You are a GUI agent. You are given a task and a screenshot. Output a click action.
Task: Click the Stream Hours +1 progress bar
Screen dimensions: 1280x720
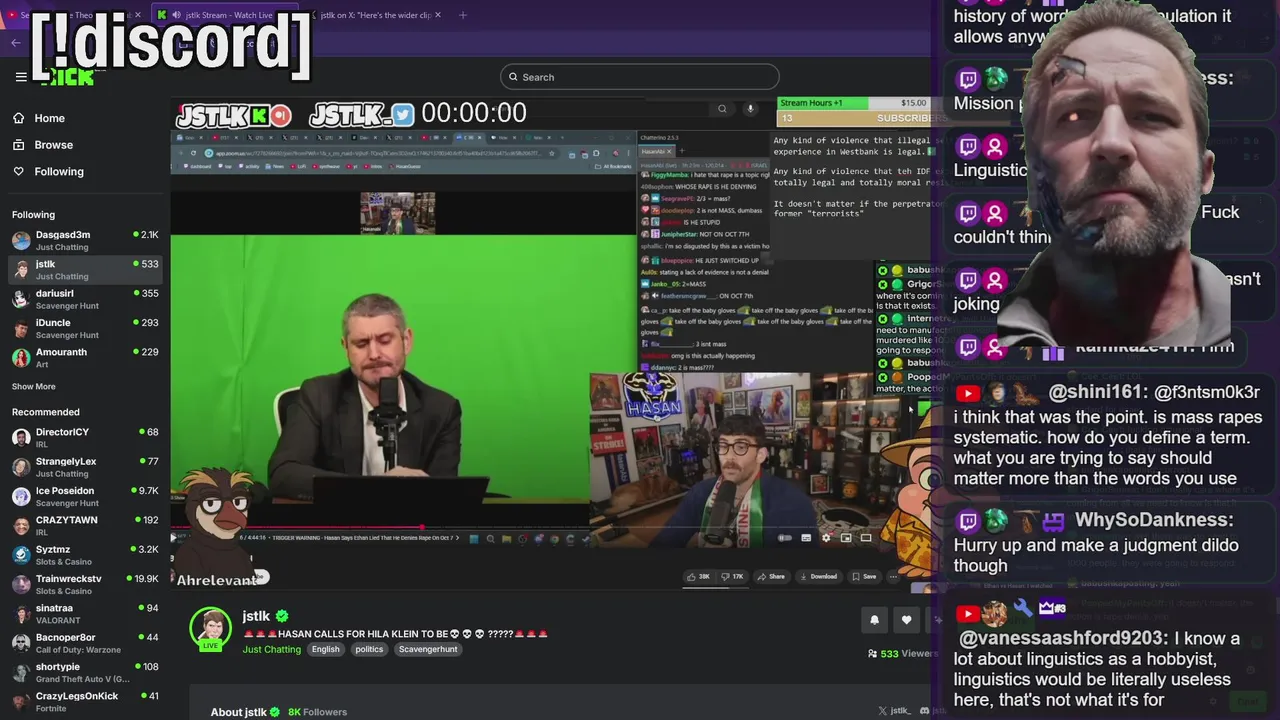pyautogui.click(x=854, y=103)
